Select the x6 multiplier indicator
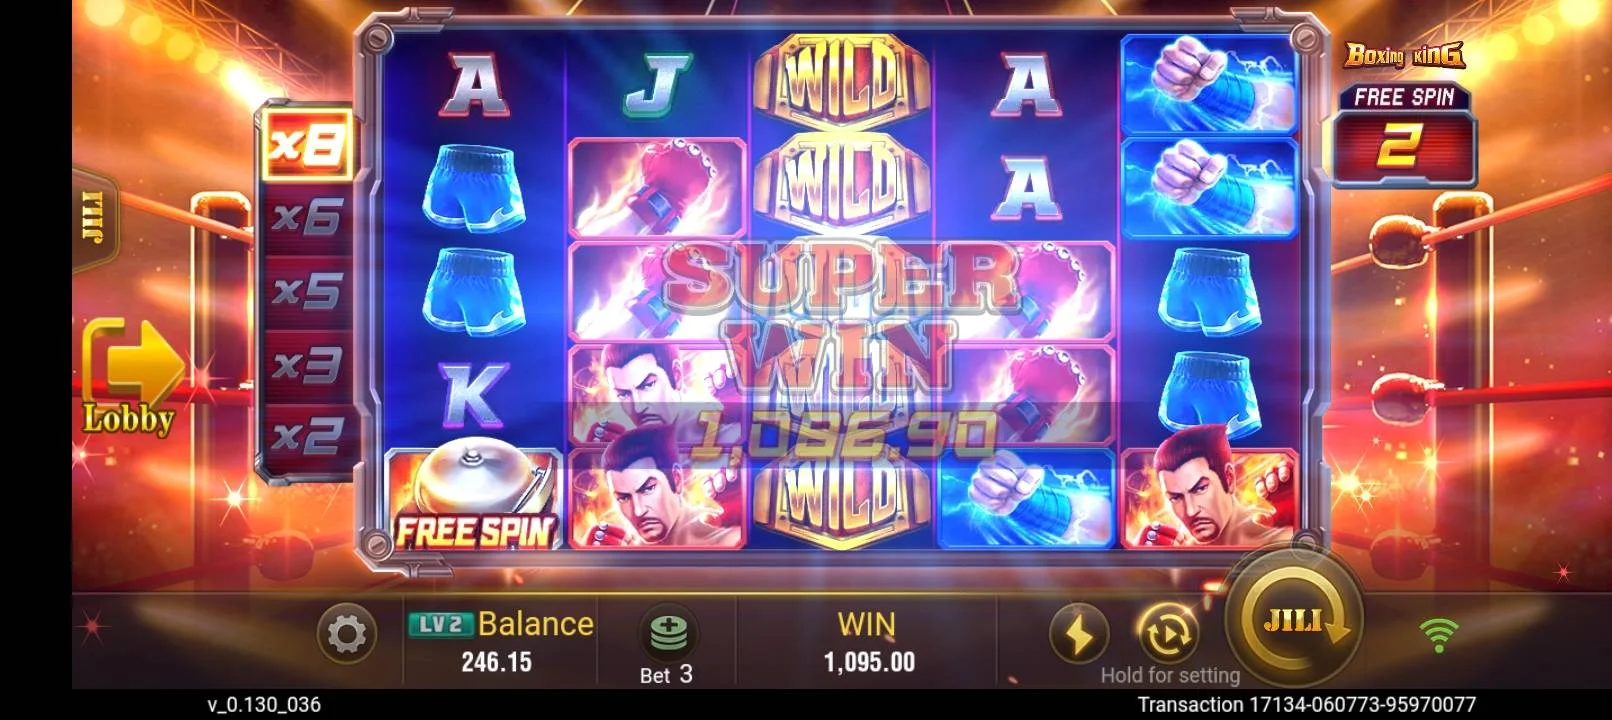 coord(308,217)
